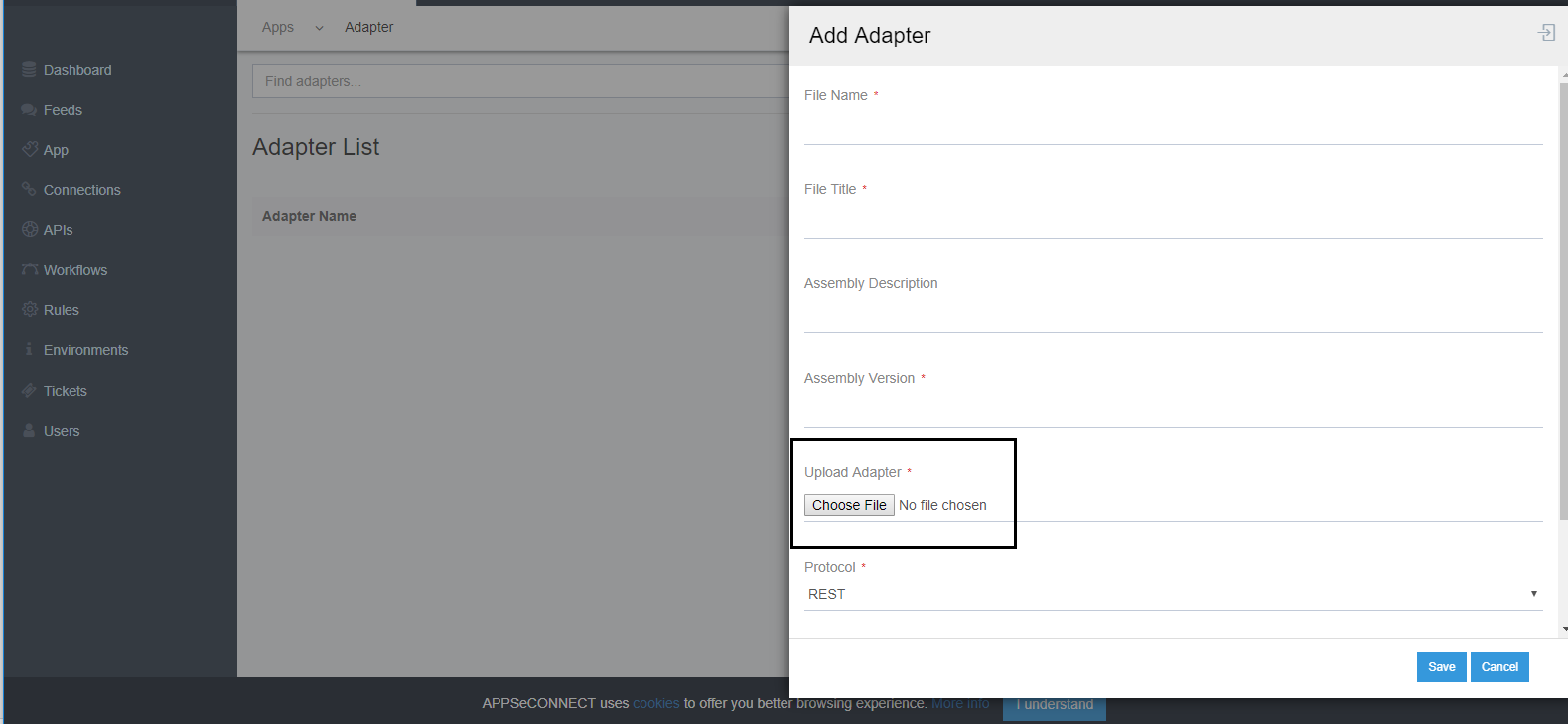
Task: Select Environments in the sidebar
Action: tap(86, 350)
